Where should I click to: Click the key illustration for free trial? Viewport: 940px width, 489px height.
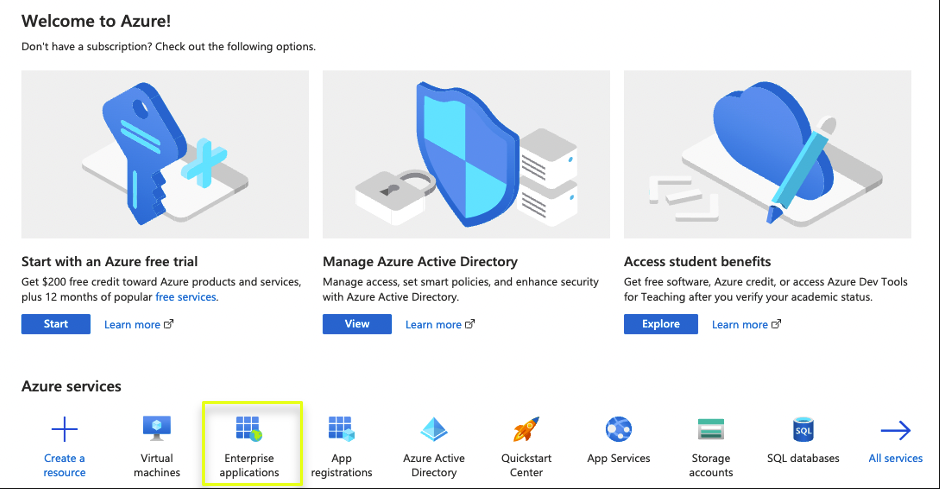[x=165, y=155]
